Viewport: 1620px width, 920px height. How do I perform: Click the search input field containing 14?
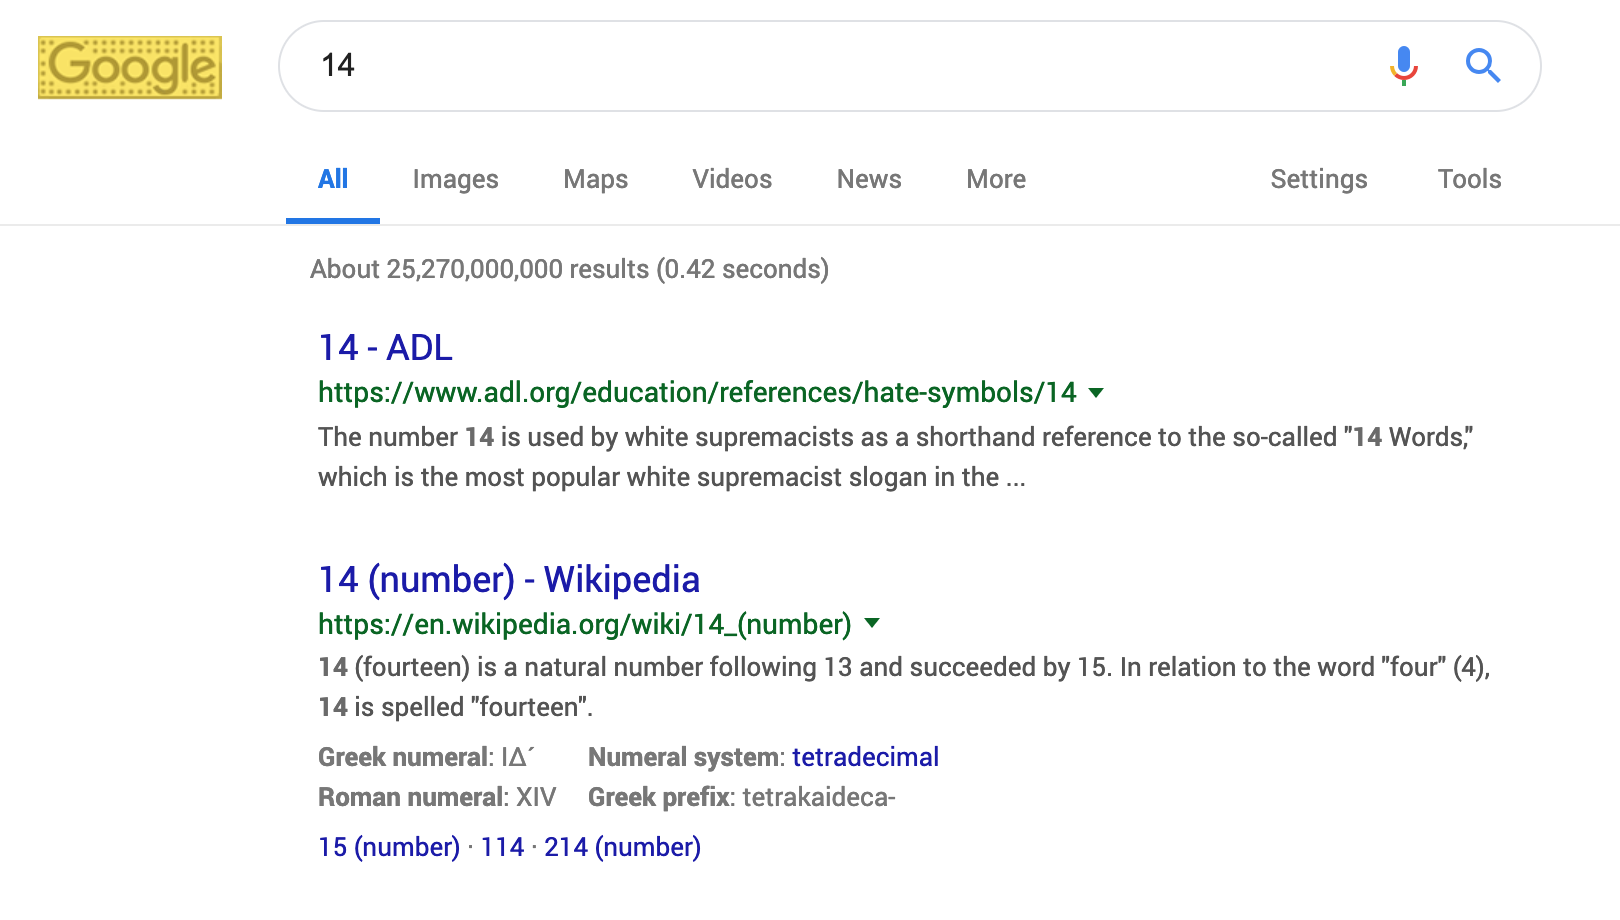coord(840,66)
